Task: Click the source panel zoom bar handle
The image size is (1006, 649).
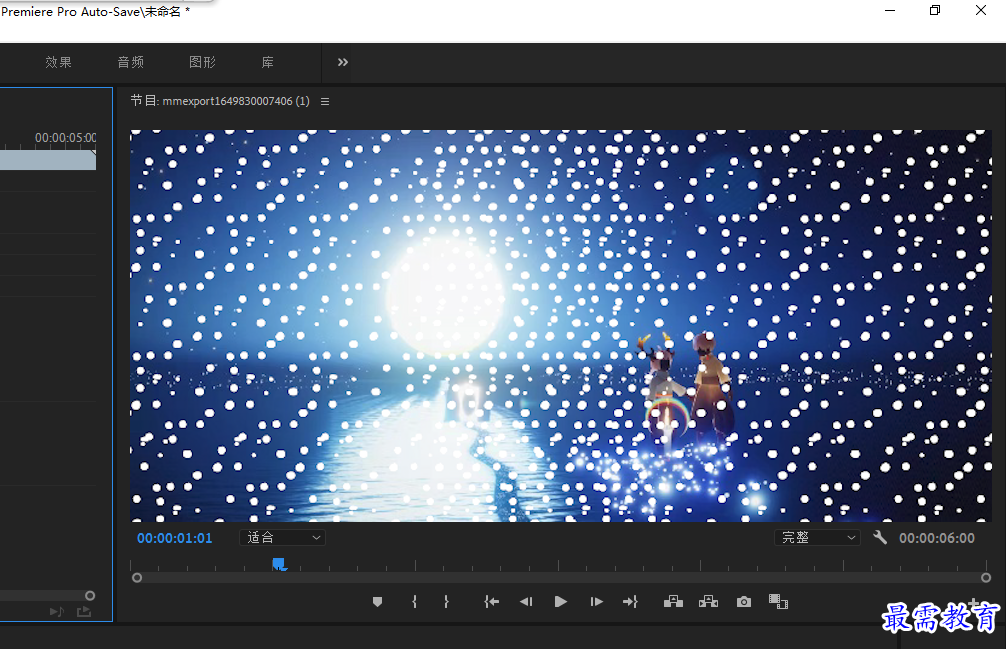Action: (x=90, y=596)
